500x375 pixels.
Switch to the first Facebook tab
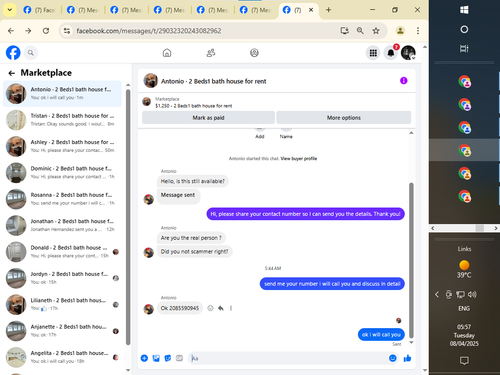click(39, 10)
